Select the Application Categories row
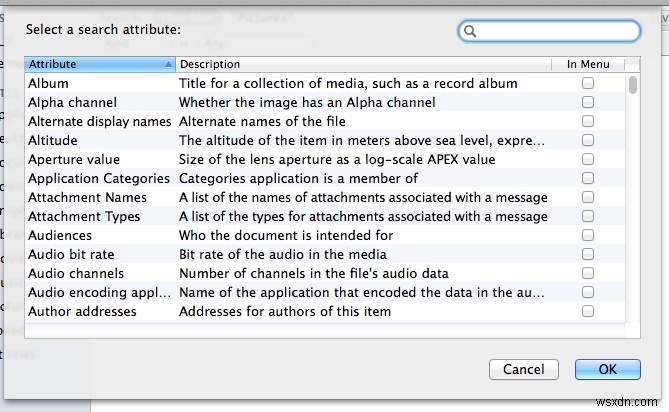Viewport: 669px width, 412px height. pyautogui.click(x=99, y=179)
